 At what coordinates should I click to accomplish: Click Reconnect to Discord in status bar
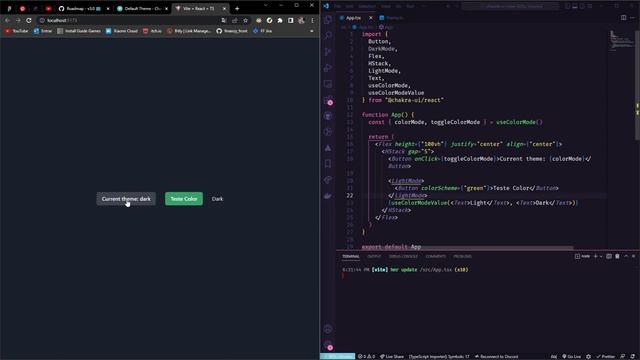(496, 356)
